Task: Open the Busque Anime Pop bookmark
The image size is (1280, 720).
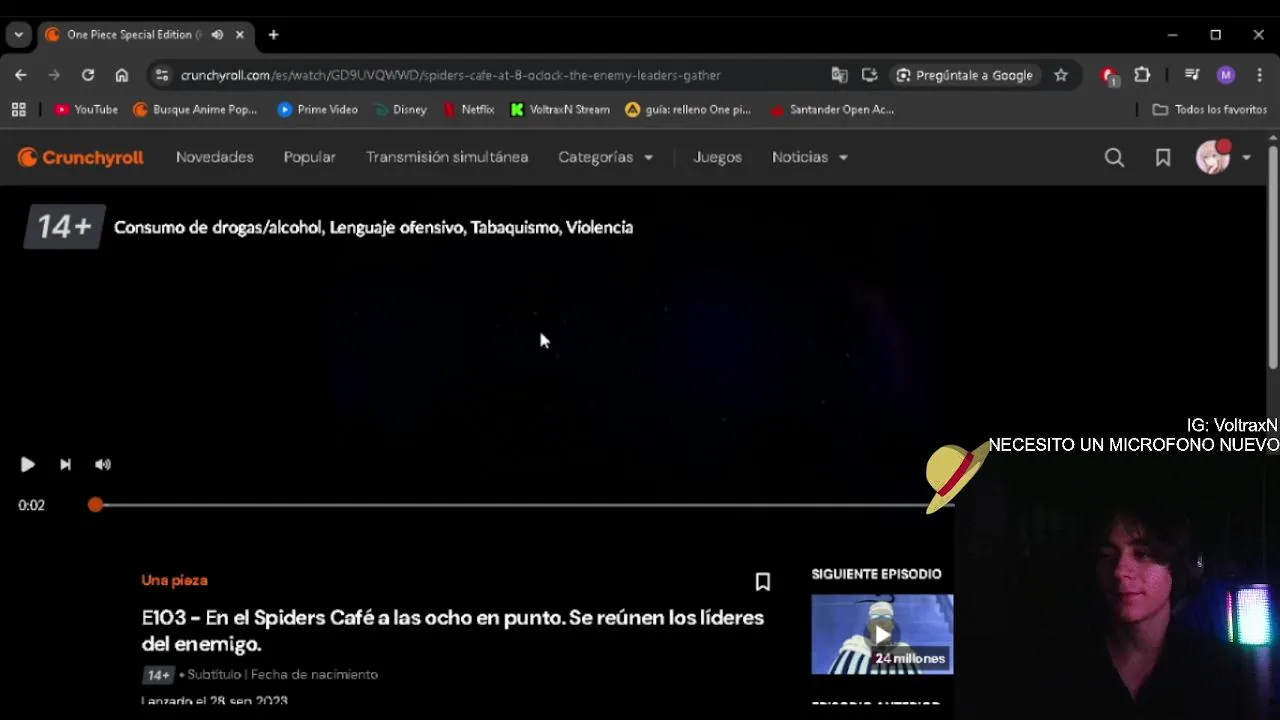Action: [x=195, y=110]
